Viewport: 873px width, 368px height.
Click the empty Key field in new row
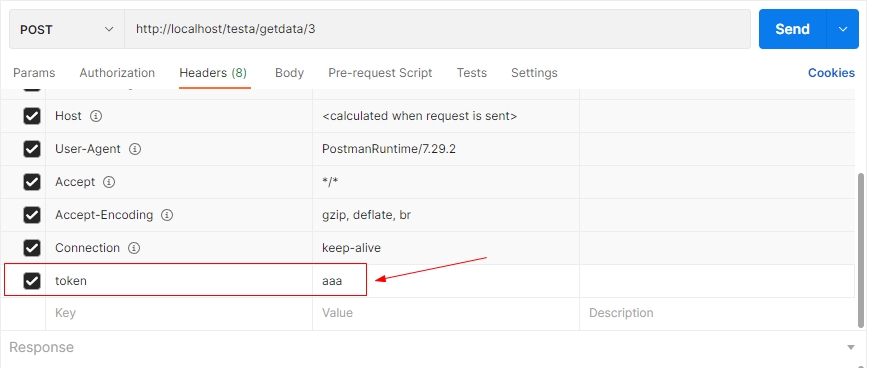[x=179, y=313]
